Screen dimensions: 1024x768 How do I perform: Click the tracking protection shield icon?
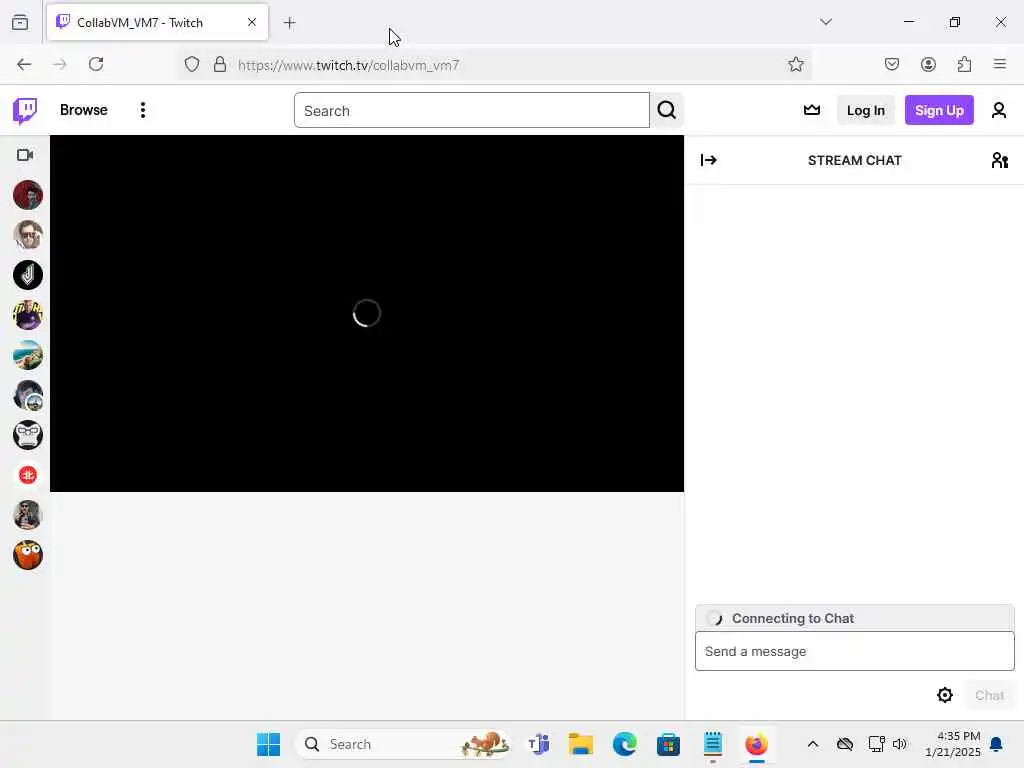[191, 64]
